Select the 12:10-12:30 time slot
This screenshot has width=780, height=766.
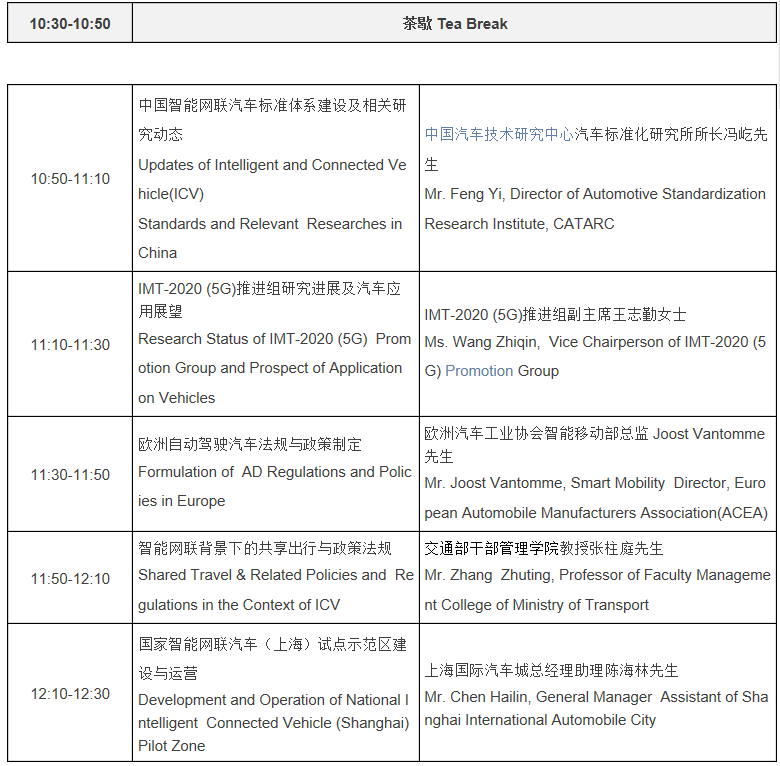tap(70, 693)
